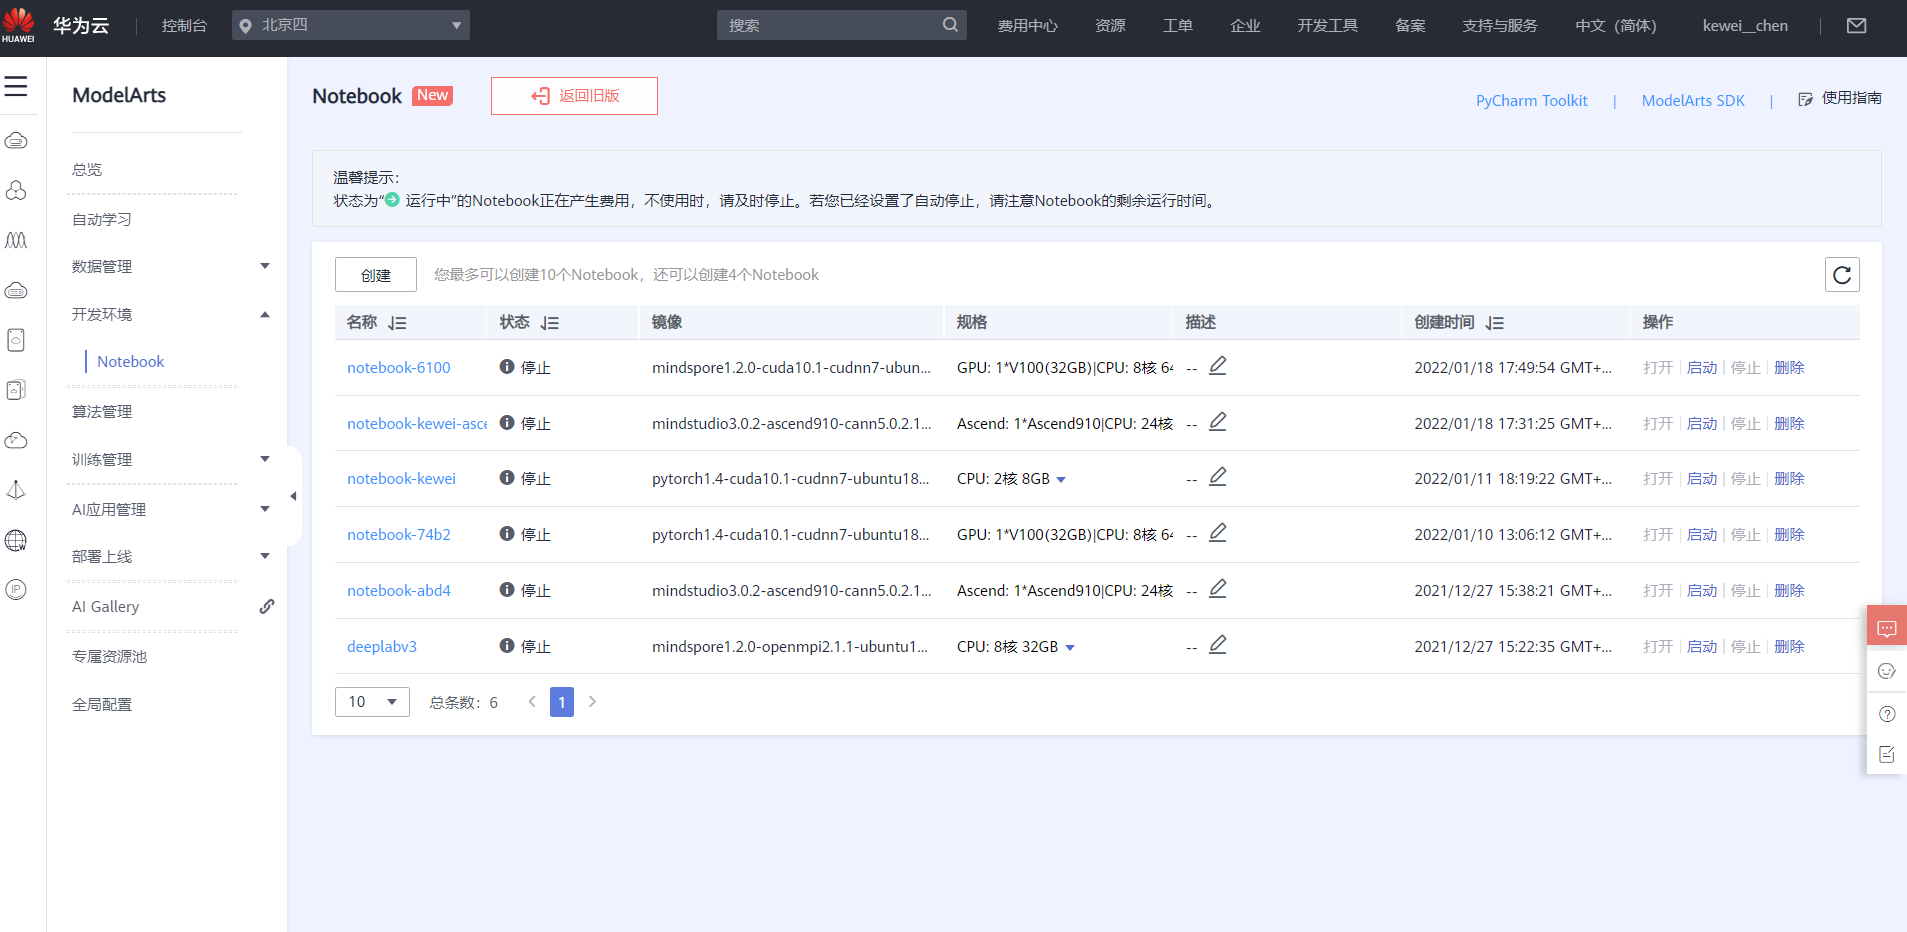Open 算法管理 in sidebar

pyautogui.click(x=102, y=411)
